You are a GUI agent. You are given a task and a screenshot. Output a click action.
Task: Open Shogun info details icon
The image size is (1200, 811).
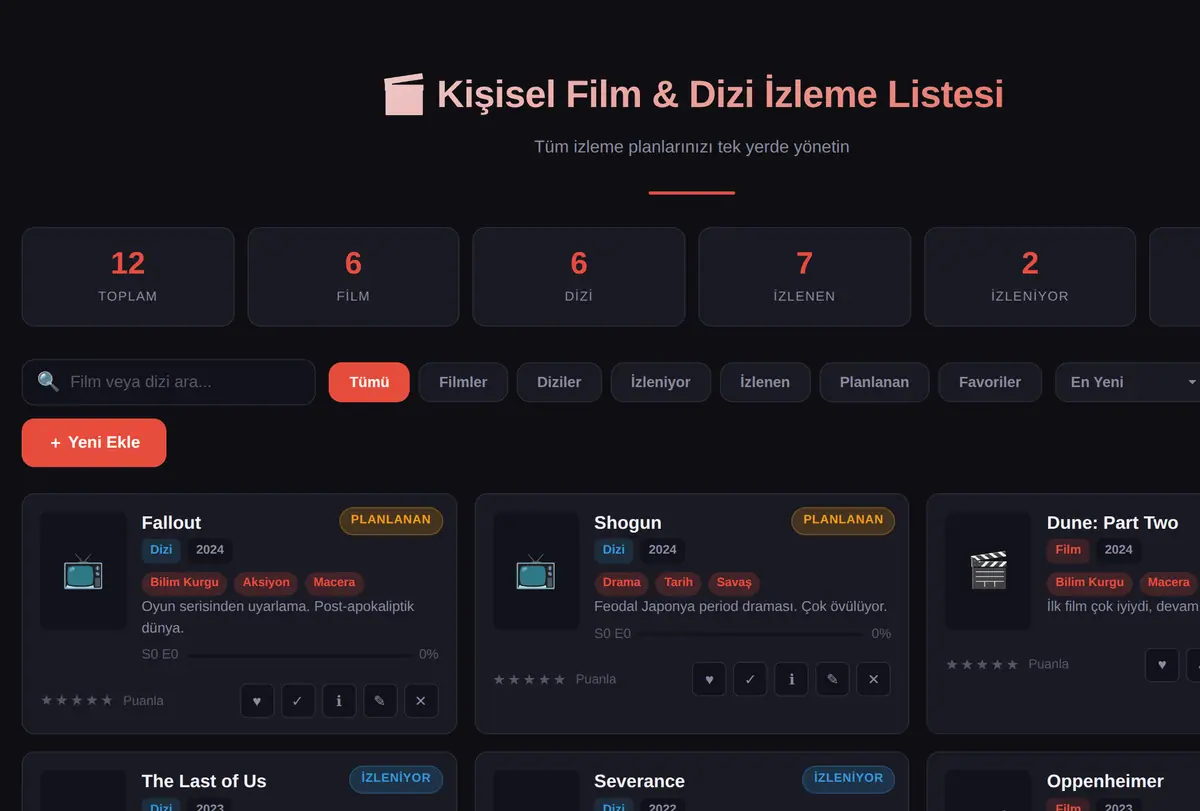point(791,679)
